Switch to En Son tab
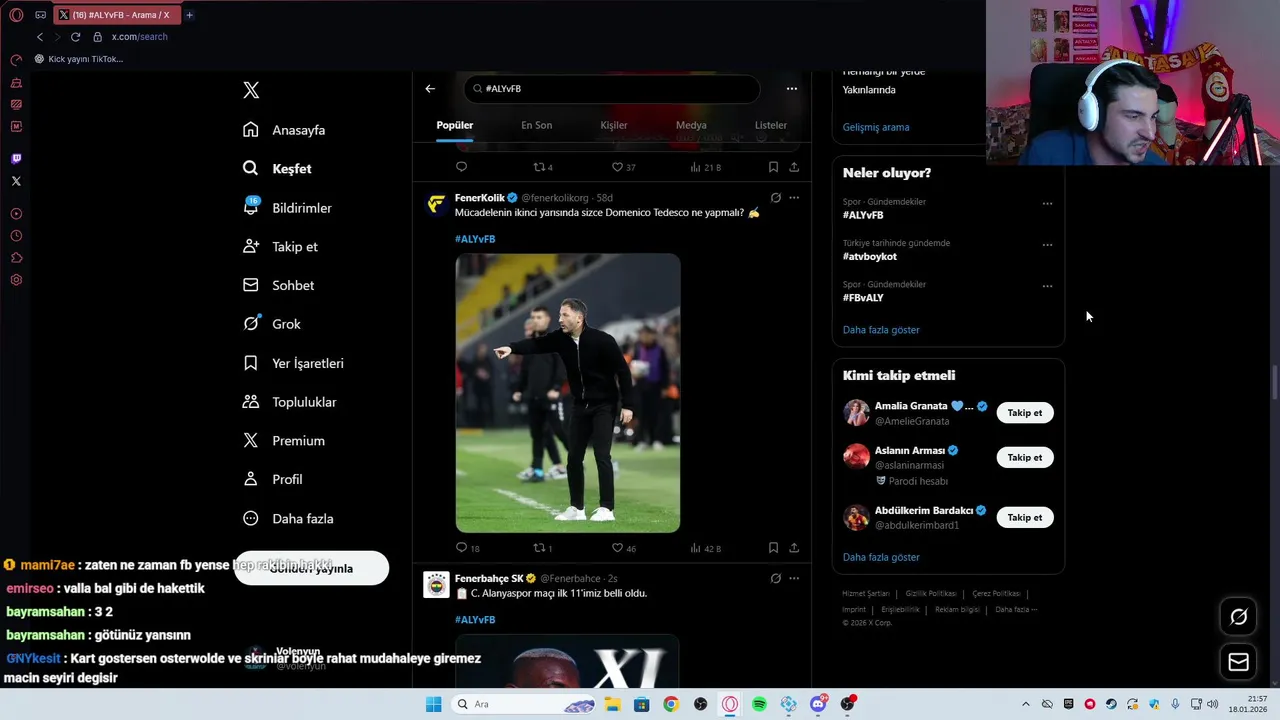This screenshot has width=1280, height=720. coord(536,125)
